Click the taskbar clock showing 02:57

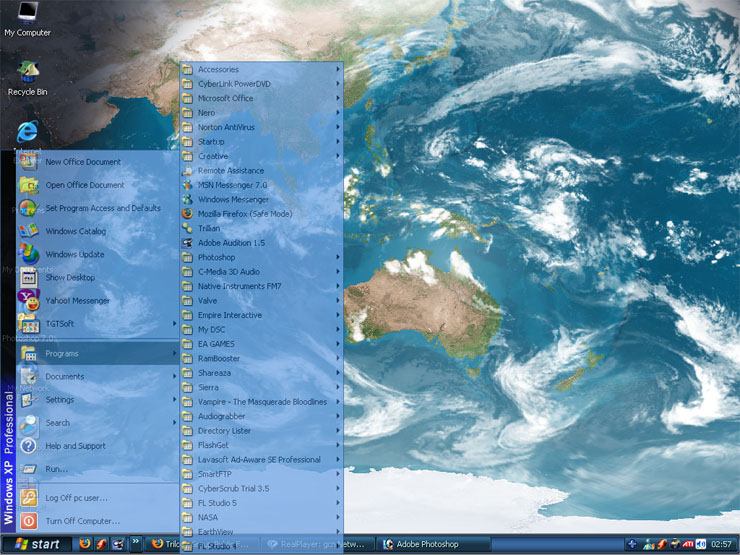(721, 544)
